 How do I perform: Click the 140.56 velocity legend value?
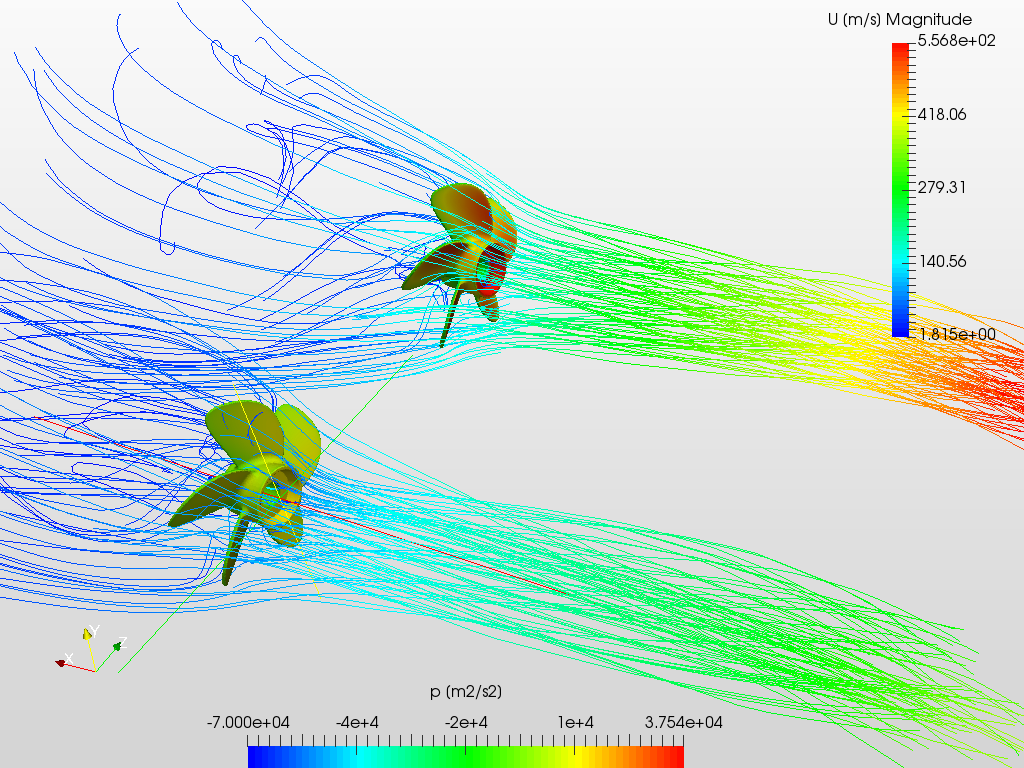click(942, 261)
